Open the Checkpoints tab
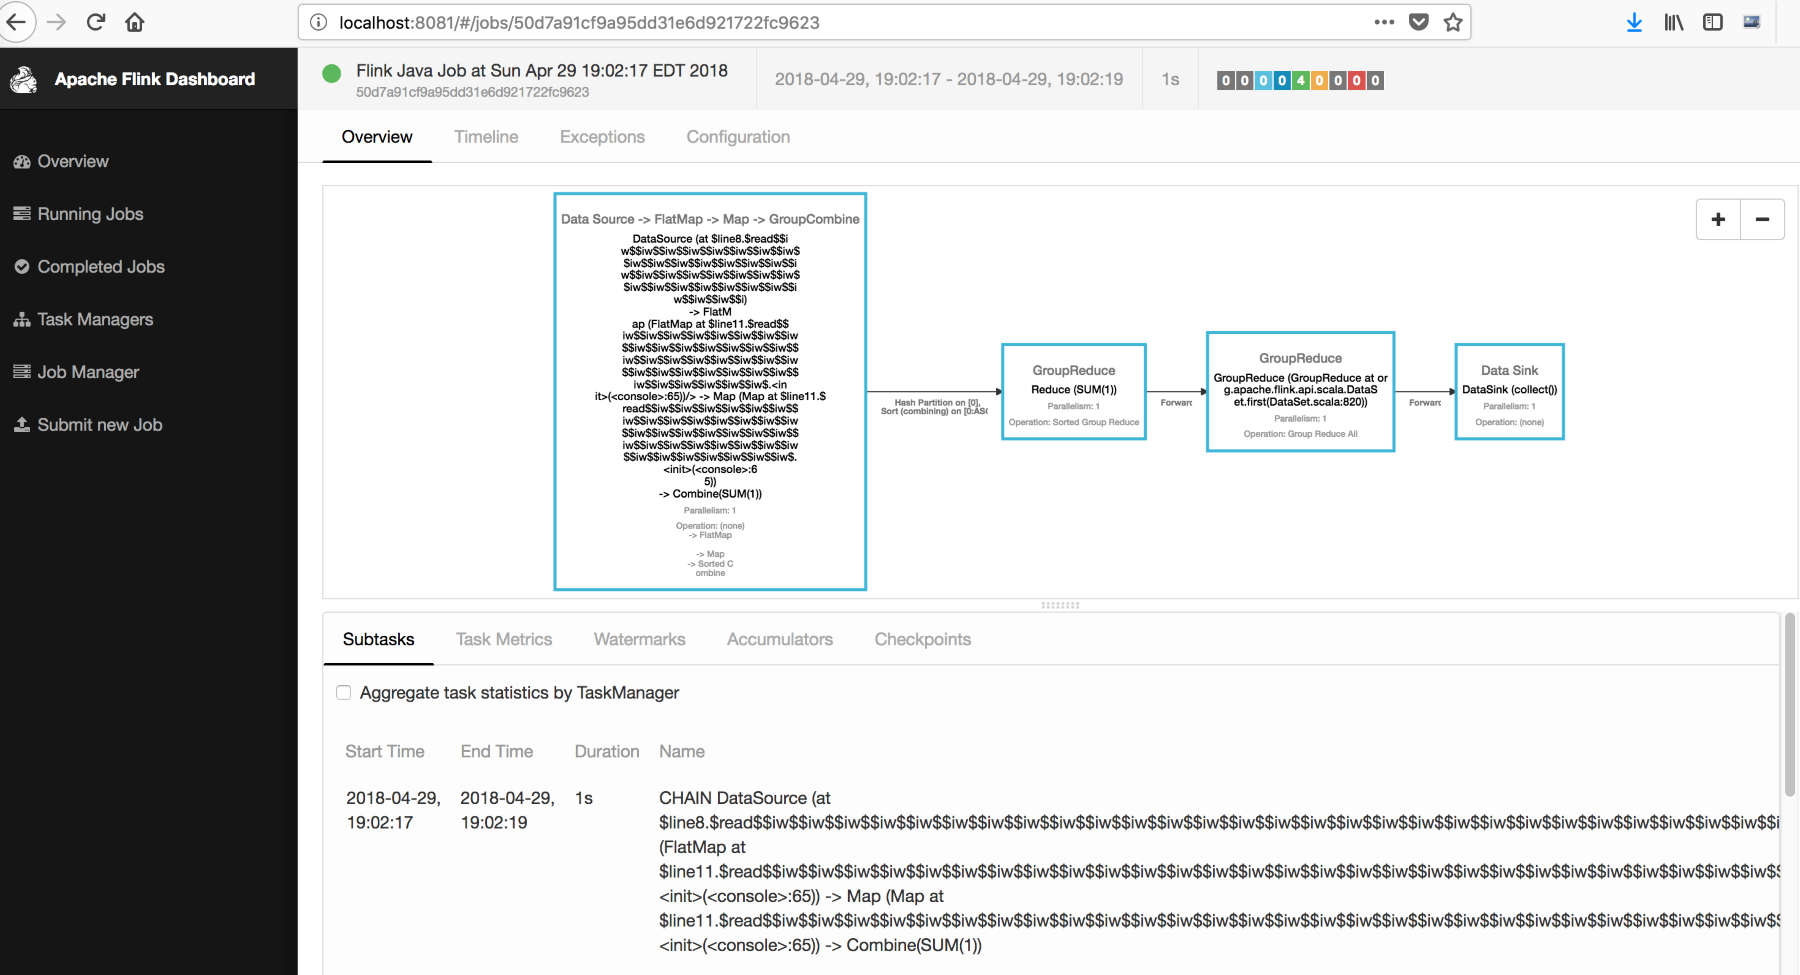 pos(923,639)
